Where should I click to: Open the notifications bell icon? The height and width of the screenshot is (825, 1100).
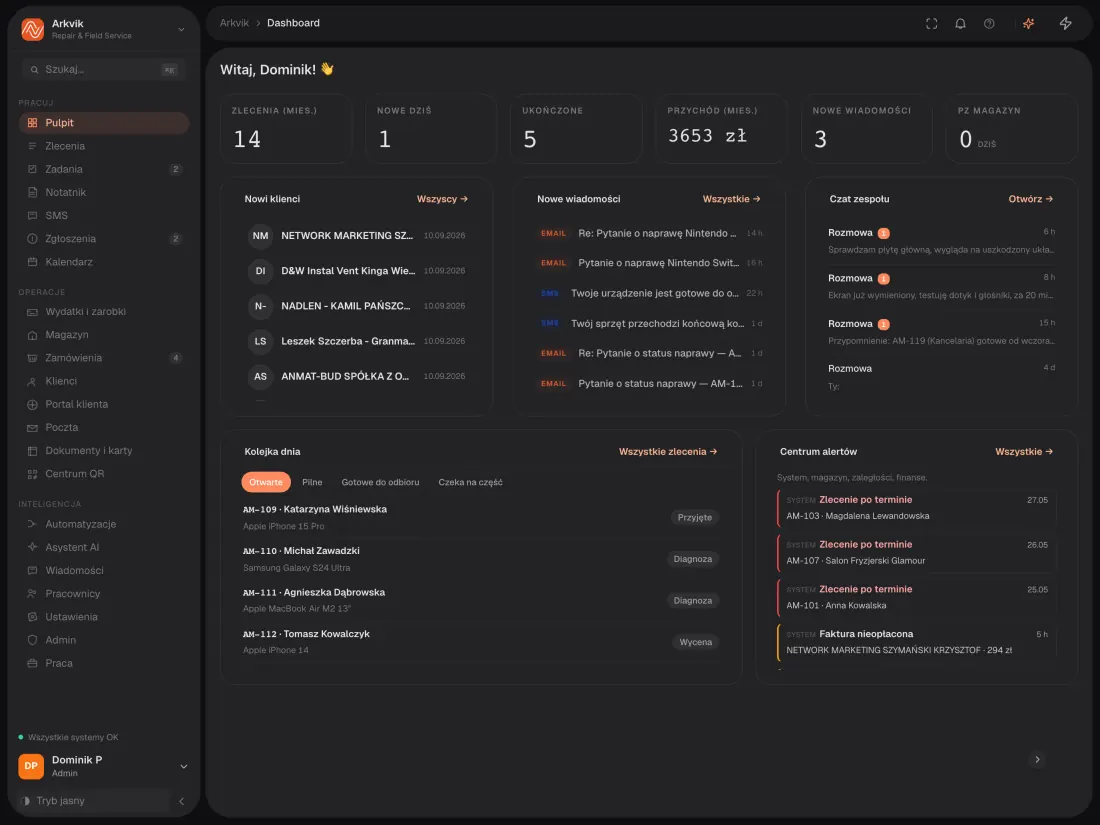[960, 24]
